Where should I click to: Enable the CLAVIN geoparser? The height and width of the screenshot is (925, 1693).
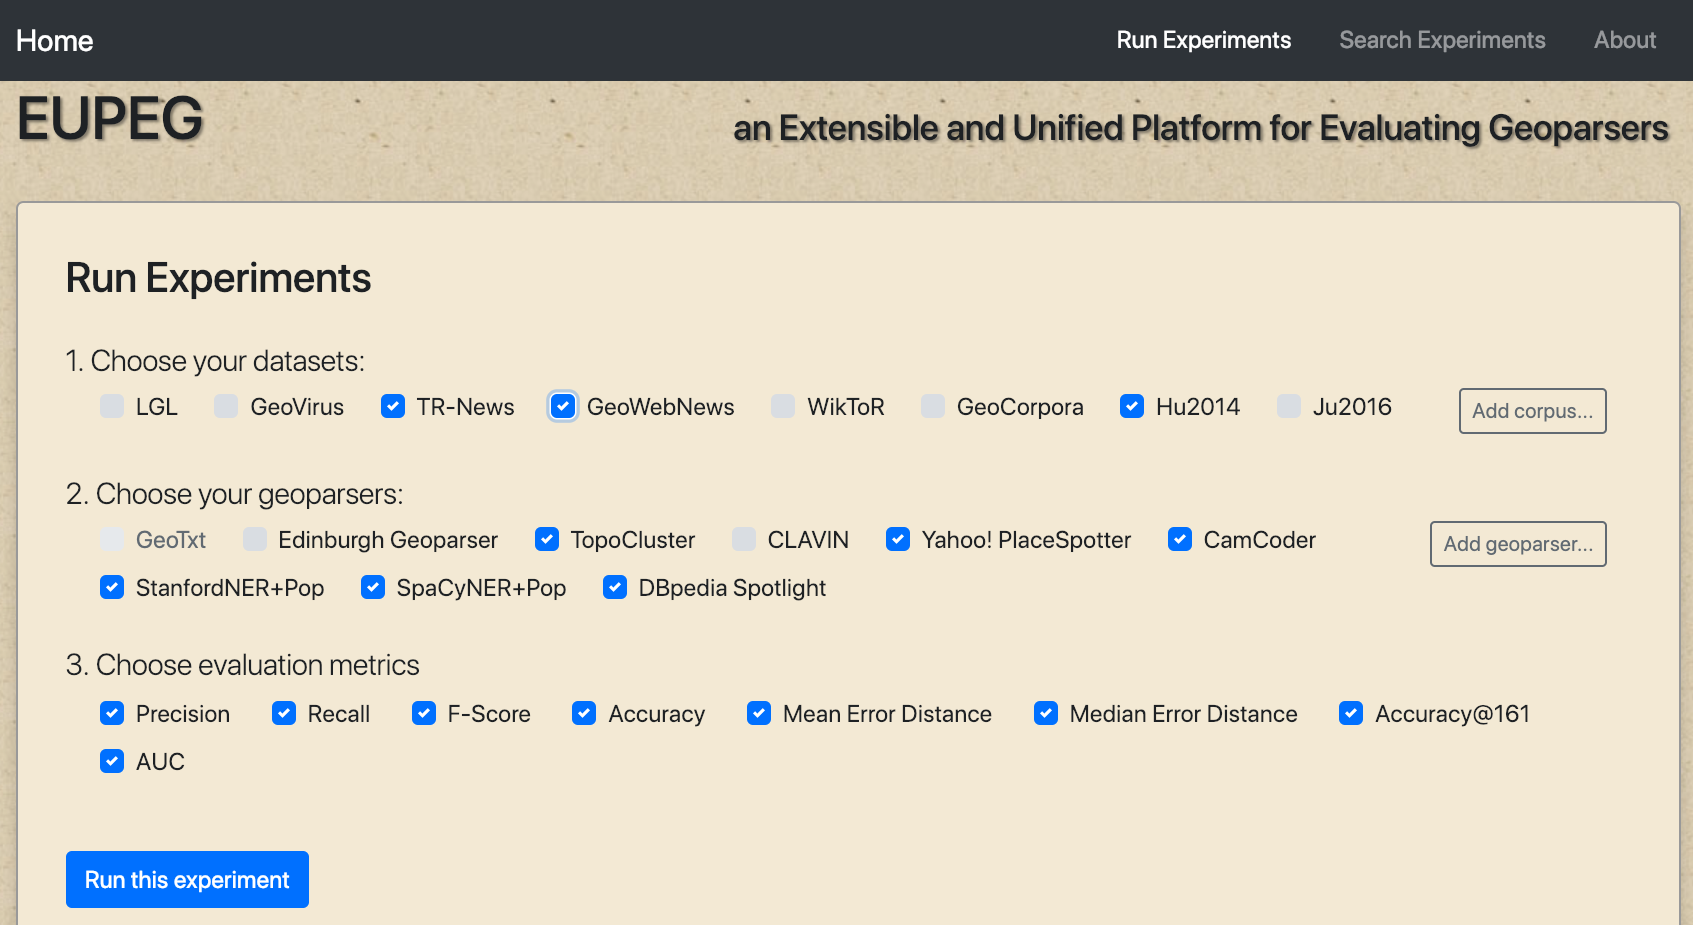point(744,540)
